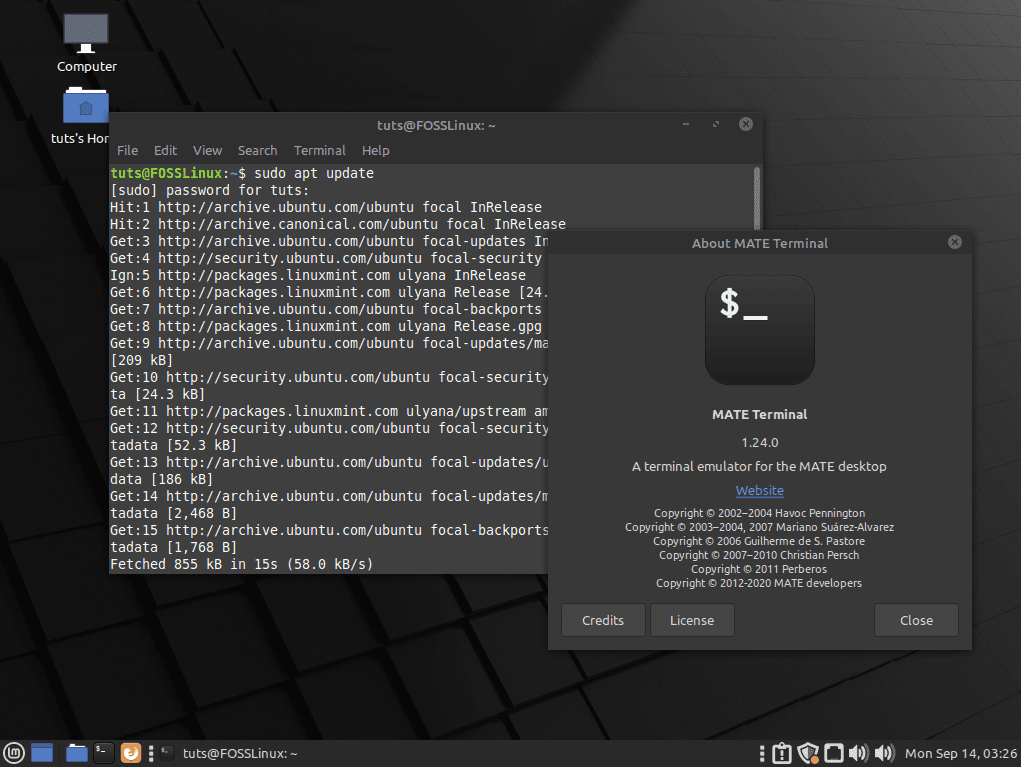Open the update manager shield tray icon

coord(809,753)
